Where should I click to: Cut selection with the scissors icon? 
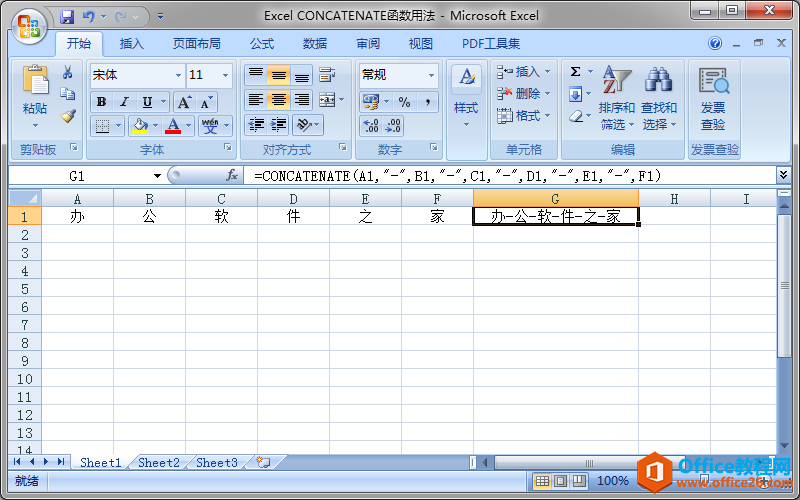click(67, 72)
